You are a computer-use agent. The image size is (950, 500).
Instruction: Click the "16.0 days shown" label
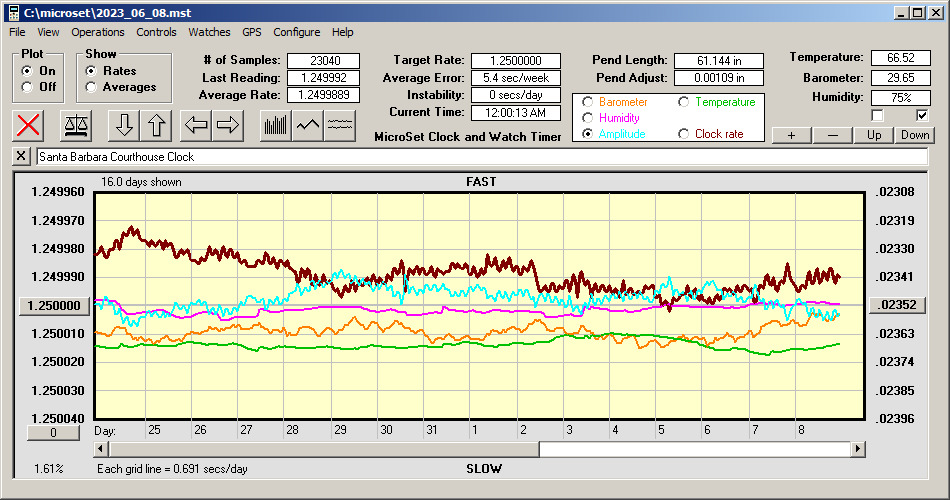coord(141,182)
